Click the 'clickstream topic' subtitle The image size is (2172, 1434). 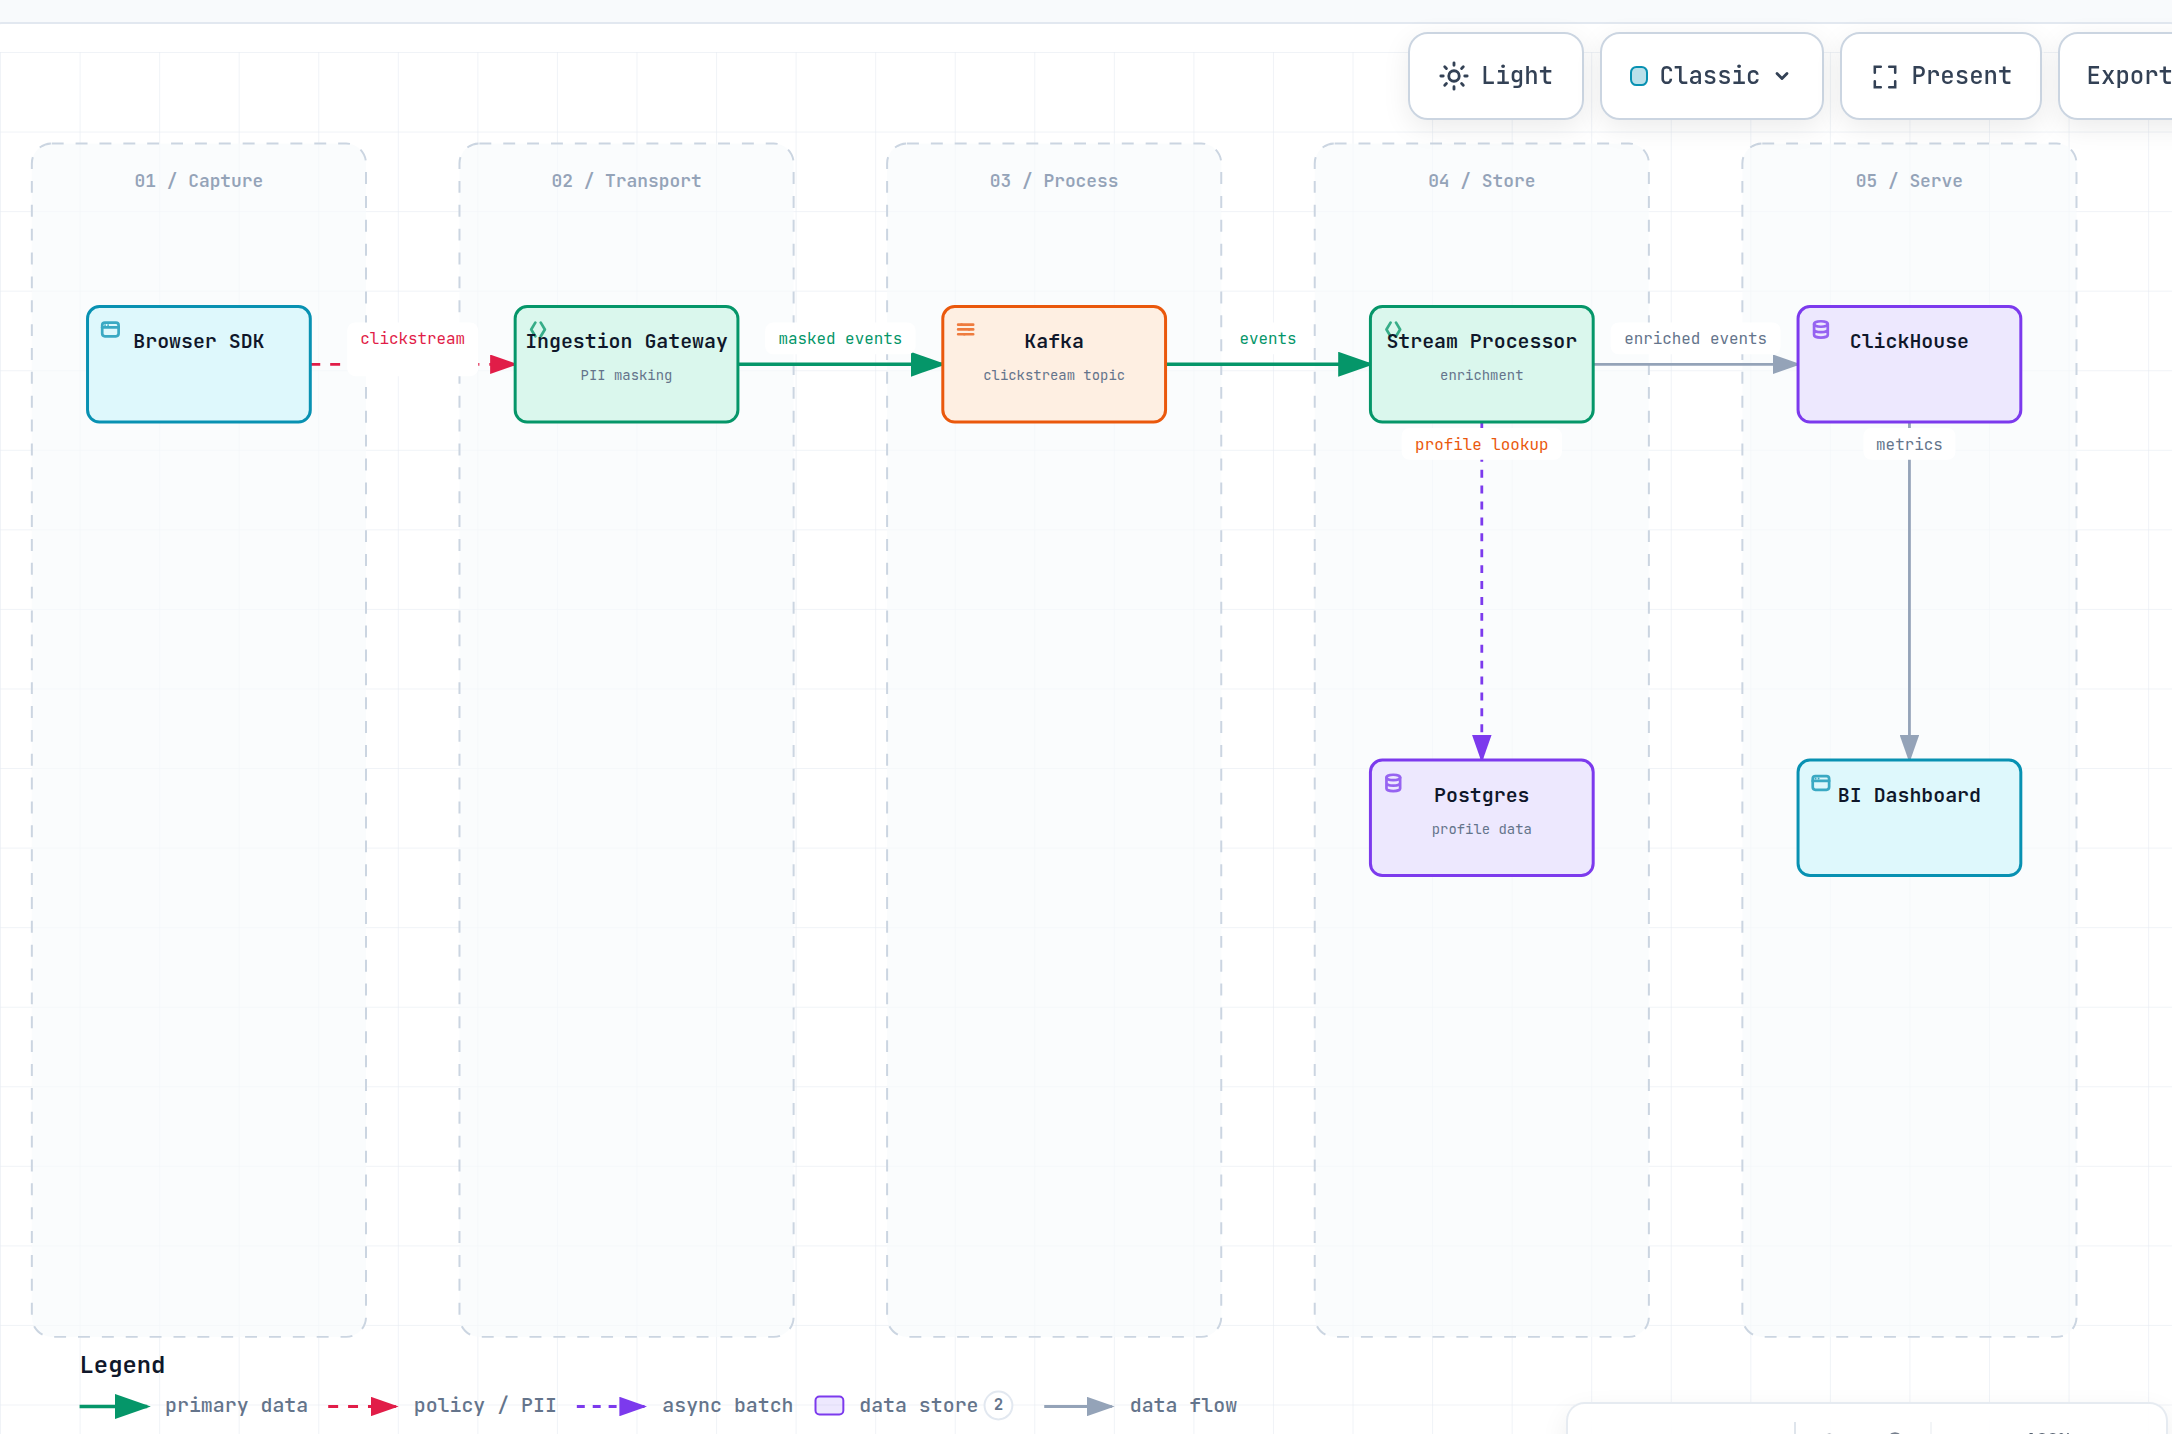click(1054, 376)
